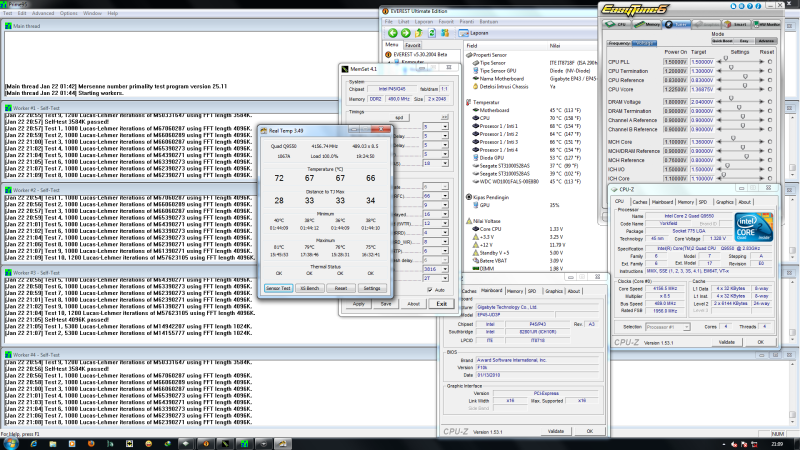Click the users icon in EVEREST toolbar
The height and width of the screenshot is (450, 800).
pyautogui.click(x=445, y=33)
